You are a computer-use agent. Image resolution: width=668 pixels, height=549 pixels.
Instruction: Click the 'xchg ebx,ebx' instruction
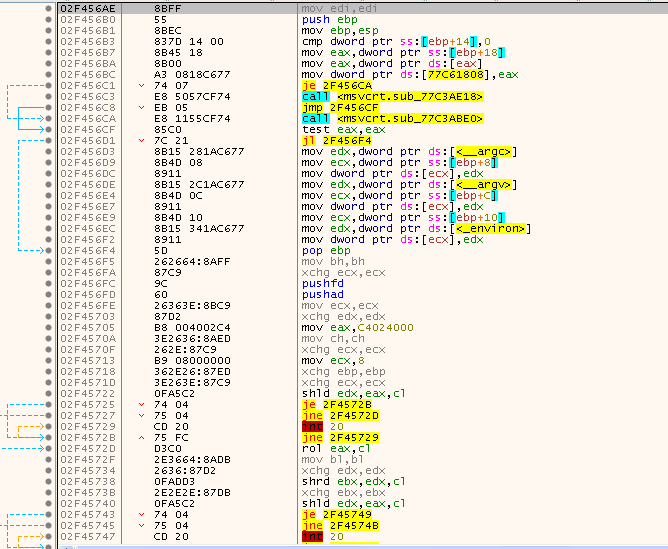[x=343, y=493]
